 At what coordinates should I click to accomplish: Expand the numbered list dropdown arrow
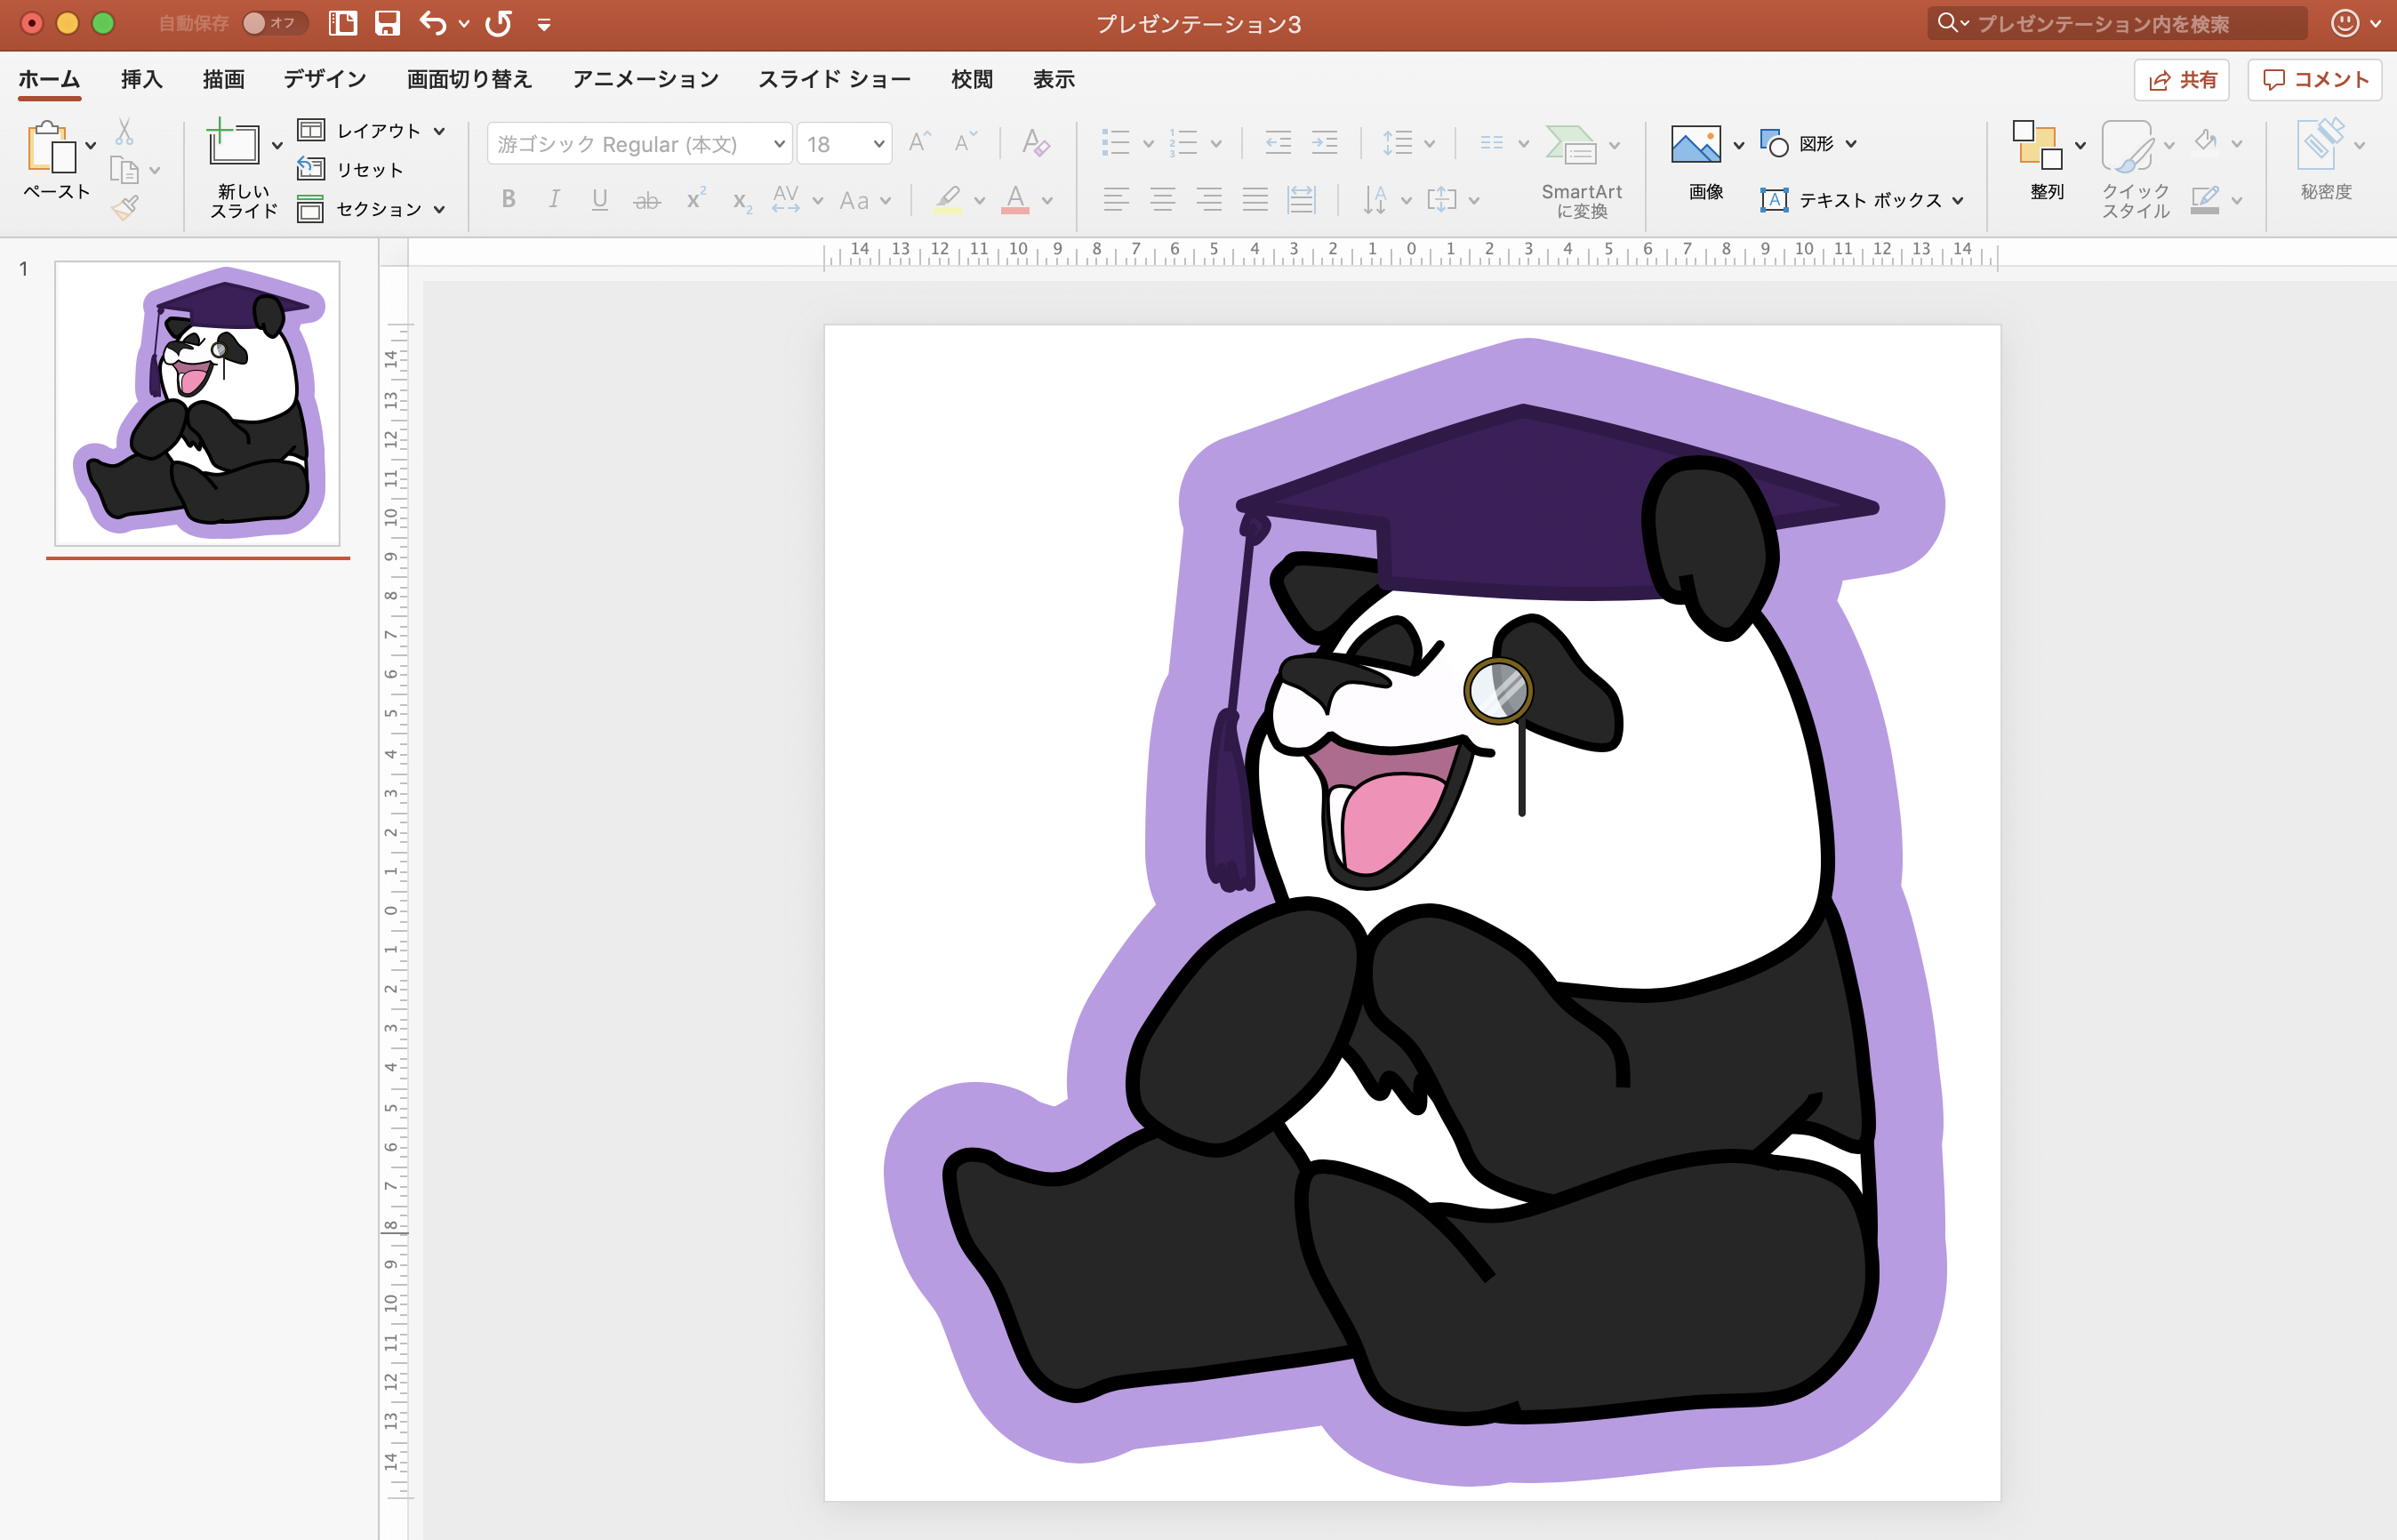point(1216,144)
